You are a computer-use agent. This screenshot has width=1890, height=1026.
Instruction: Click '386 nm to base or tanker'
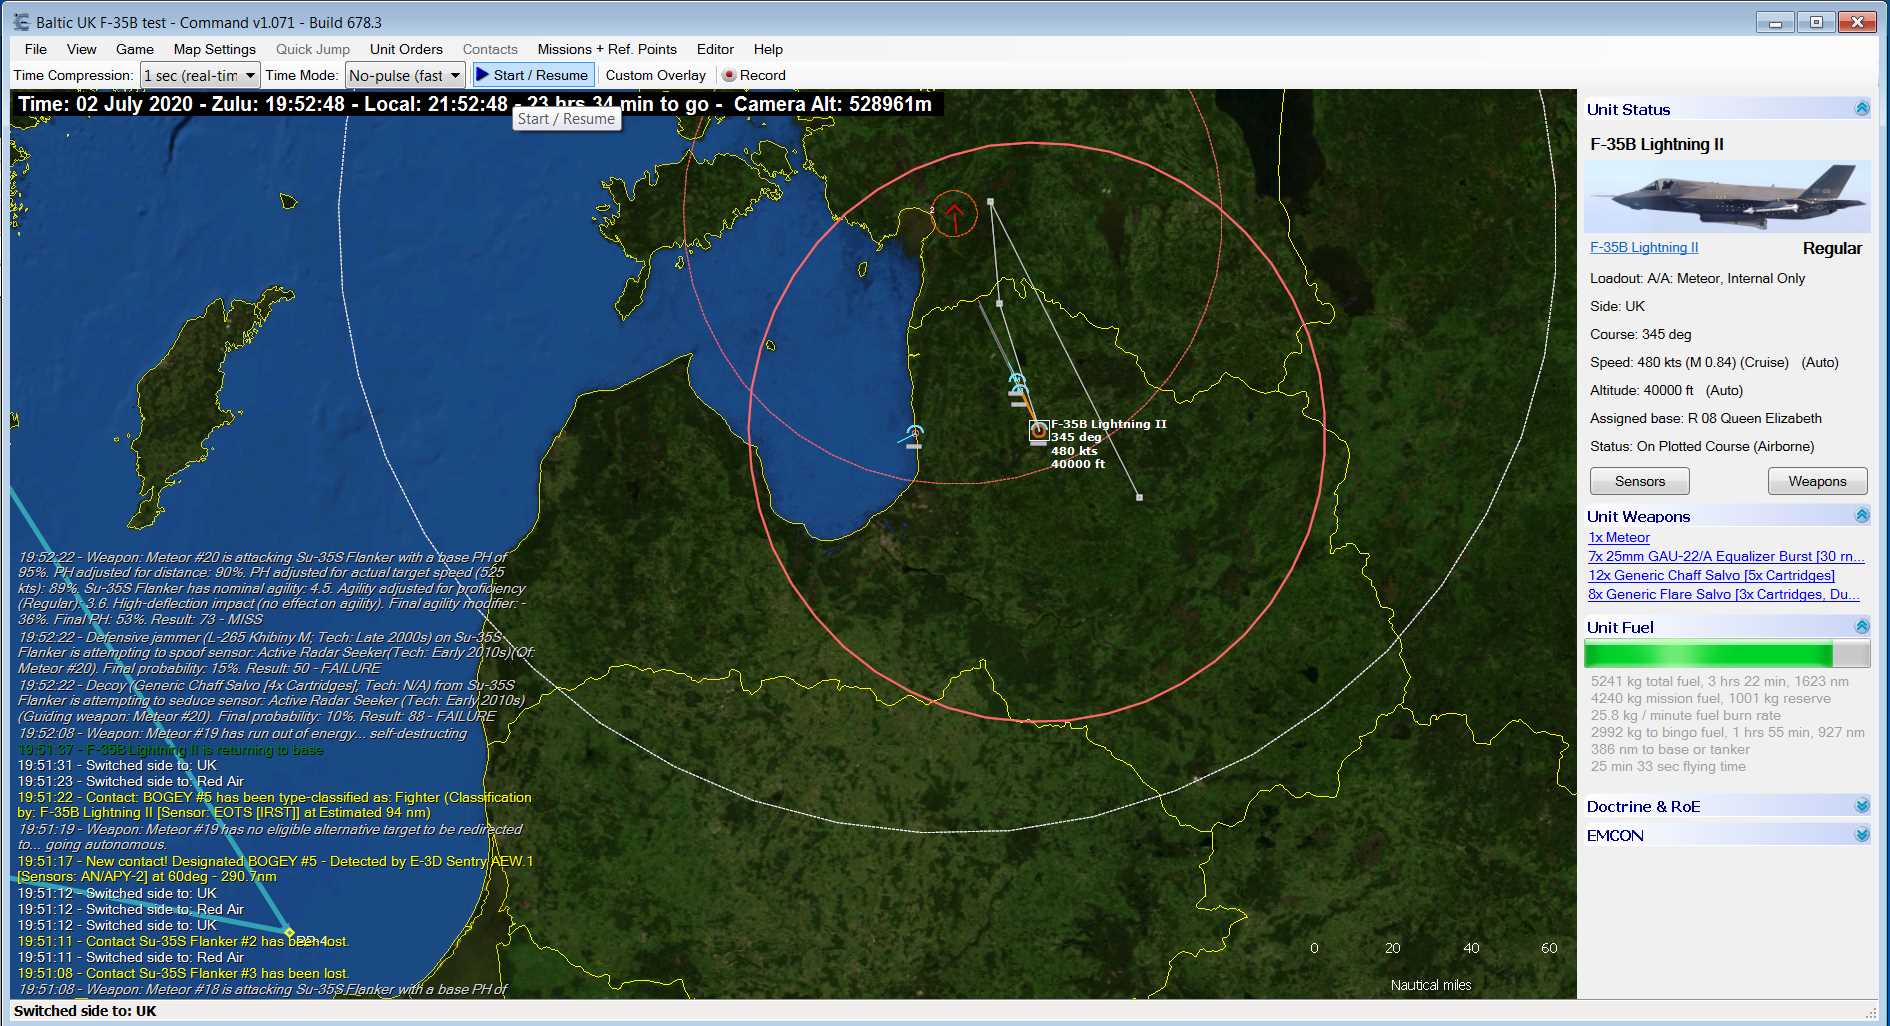coord(1669,749)
